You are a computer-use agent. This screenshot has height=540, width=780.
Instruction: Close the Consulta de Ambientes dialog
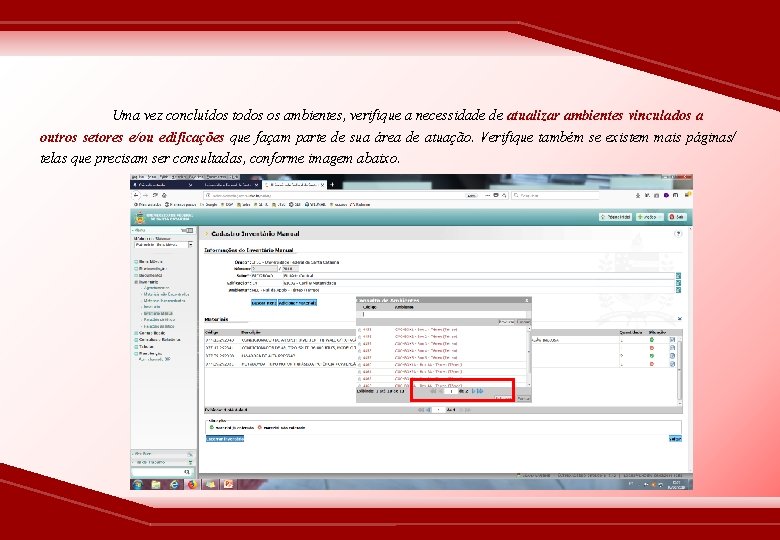(x=527, y=300)
